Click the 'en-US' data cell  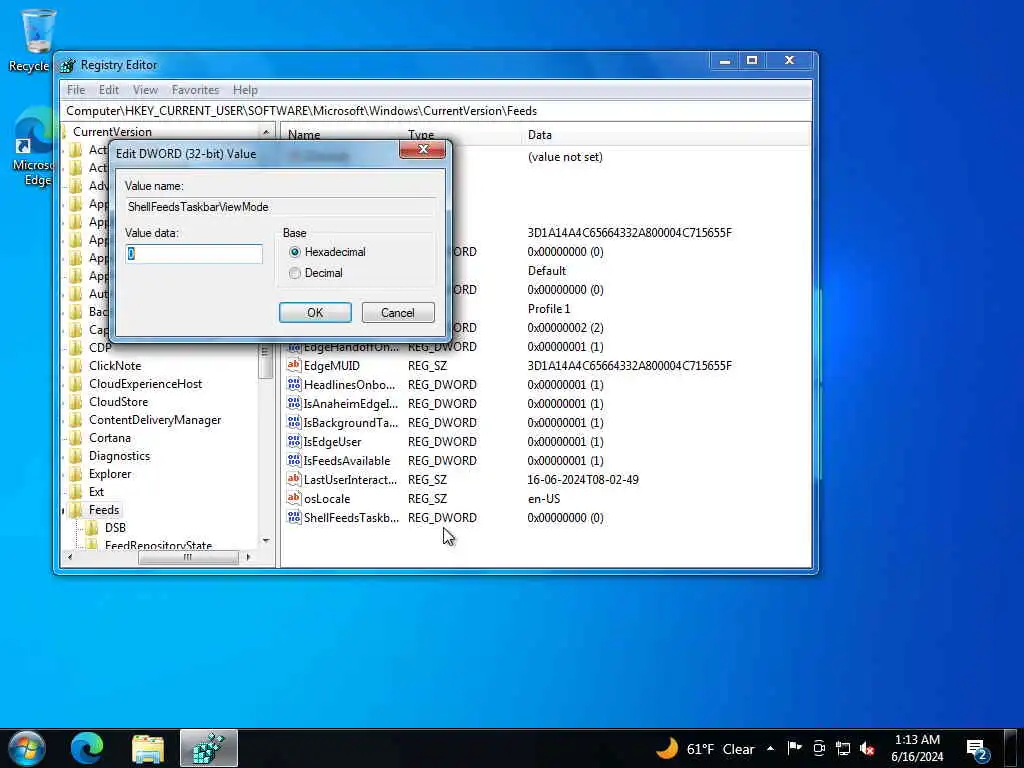click(543, 499)
